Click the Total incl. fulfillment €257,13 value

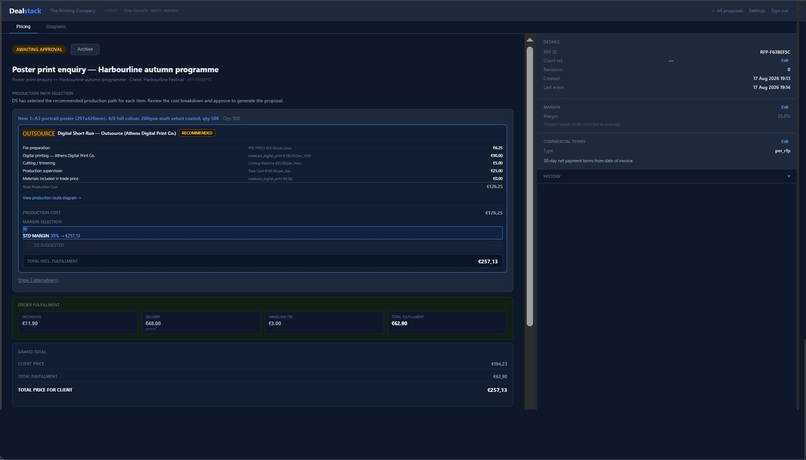click(x=488, y=262)
